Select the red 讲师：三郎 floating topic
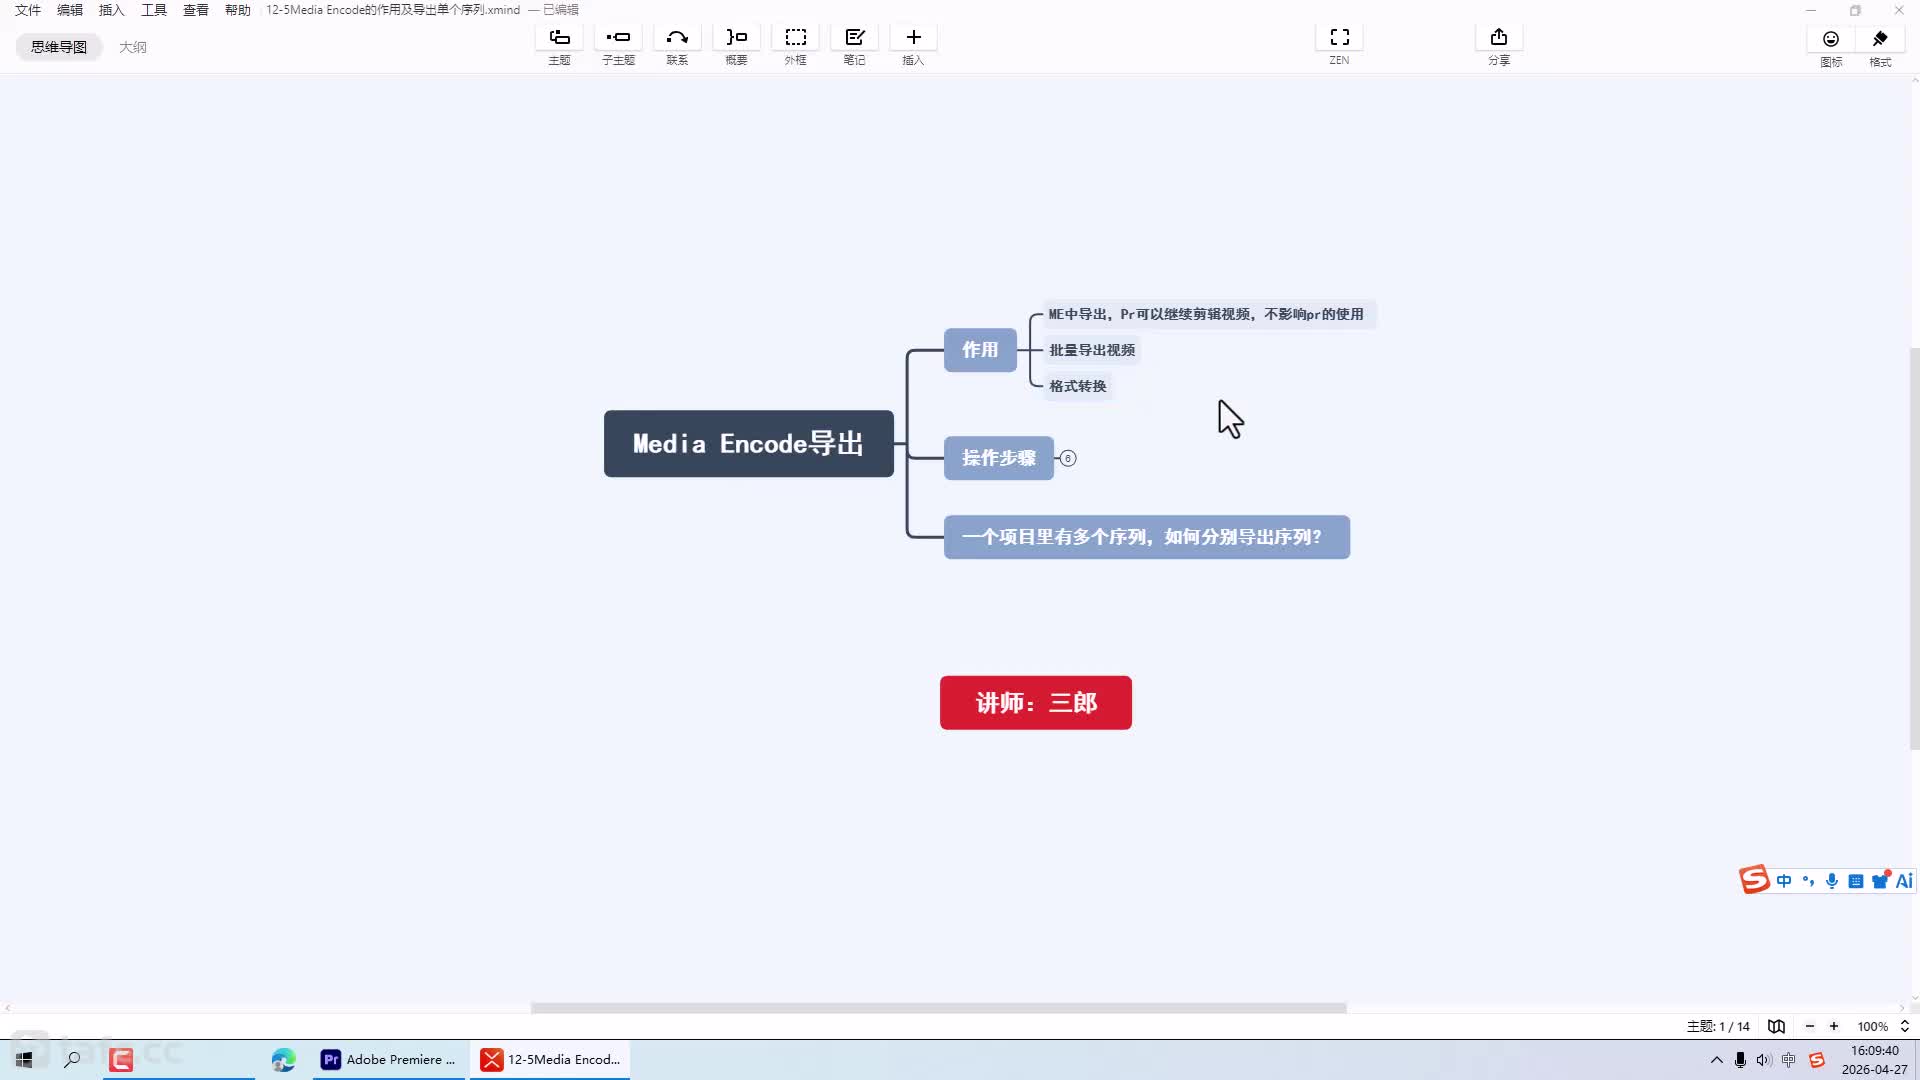Viewport: 1920px width, 1080px height. 1035,702
